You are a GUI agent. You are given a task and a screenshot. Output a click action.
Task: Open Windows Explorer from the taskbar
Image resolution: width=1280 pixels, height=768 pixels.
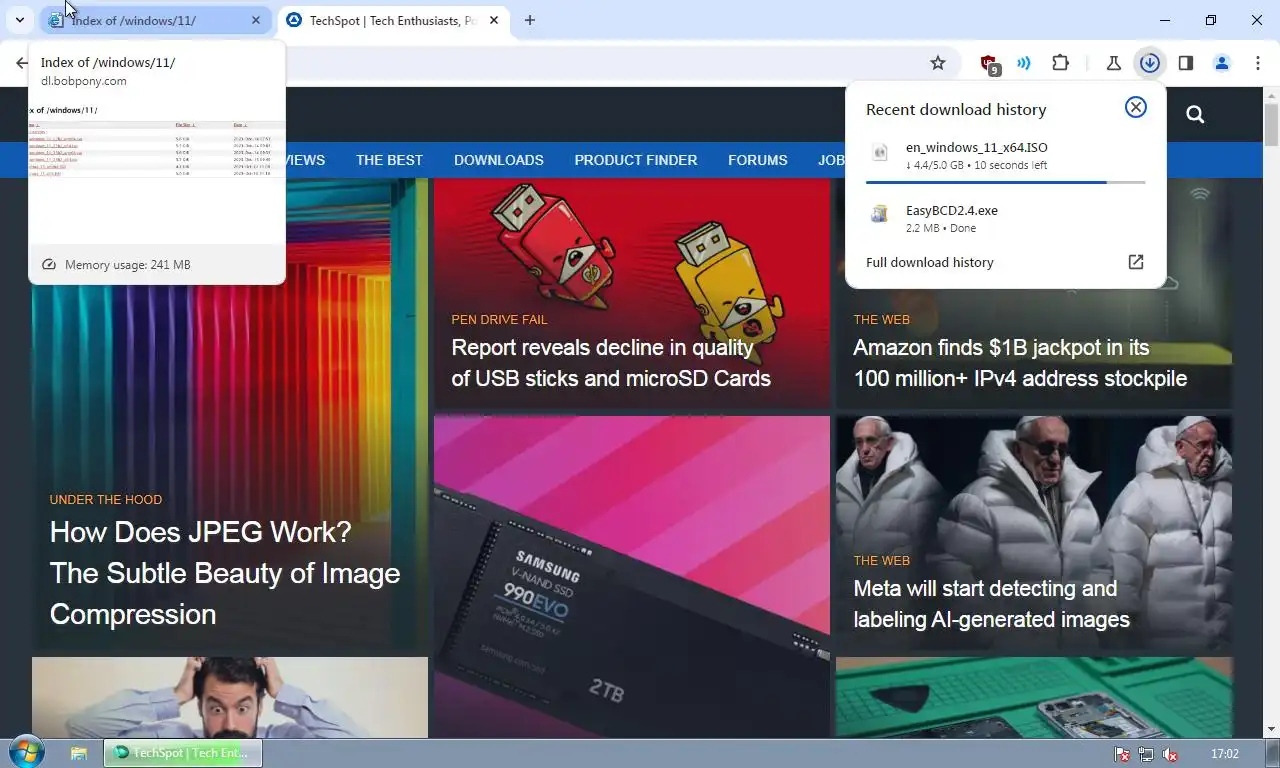(78, 753)
